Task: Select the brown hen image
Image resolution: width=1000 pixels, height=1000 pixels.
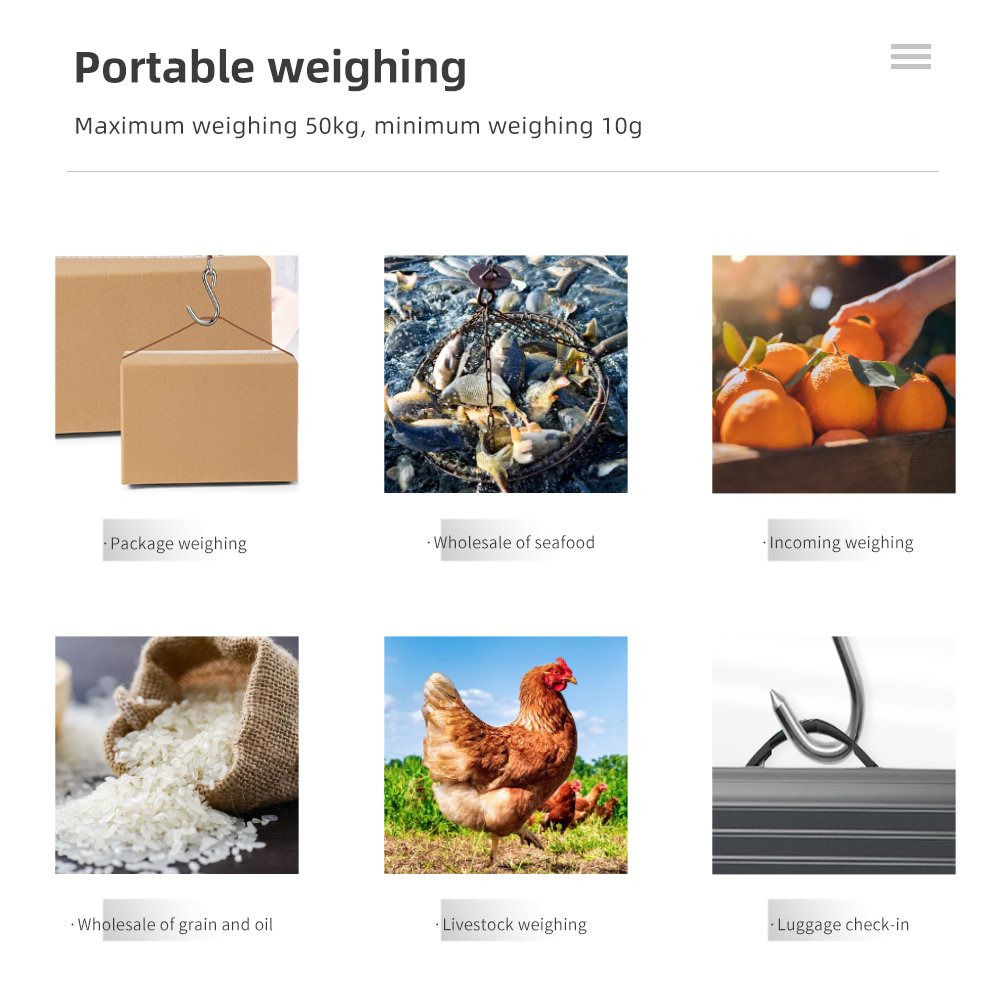Action: 506,754
